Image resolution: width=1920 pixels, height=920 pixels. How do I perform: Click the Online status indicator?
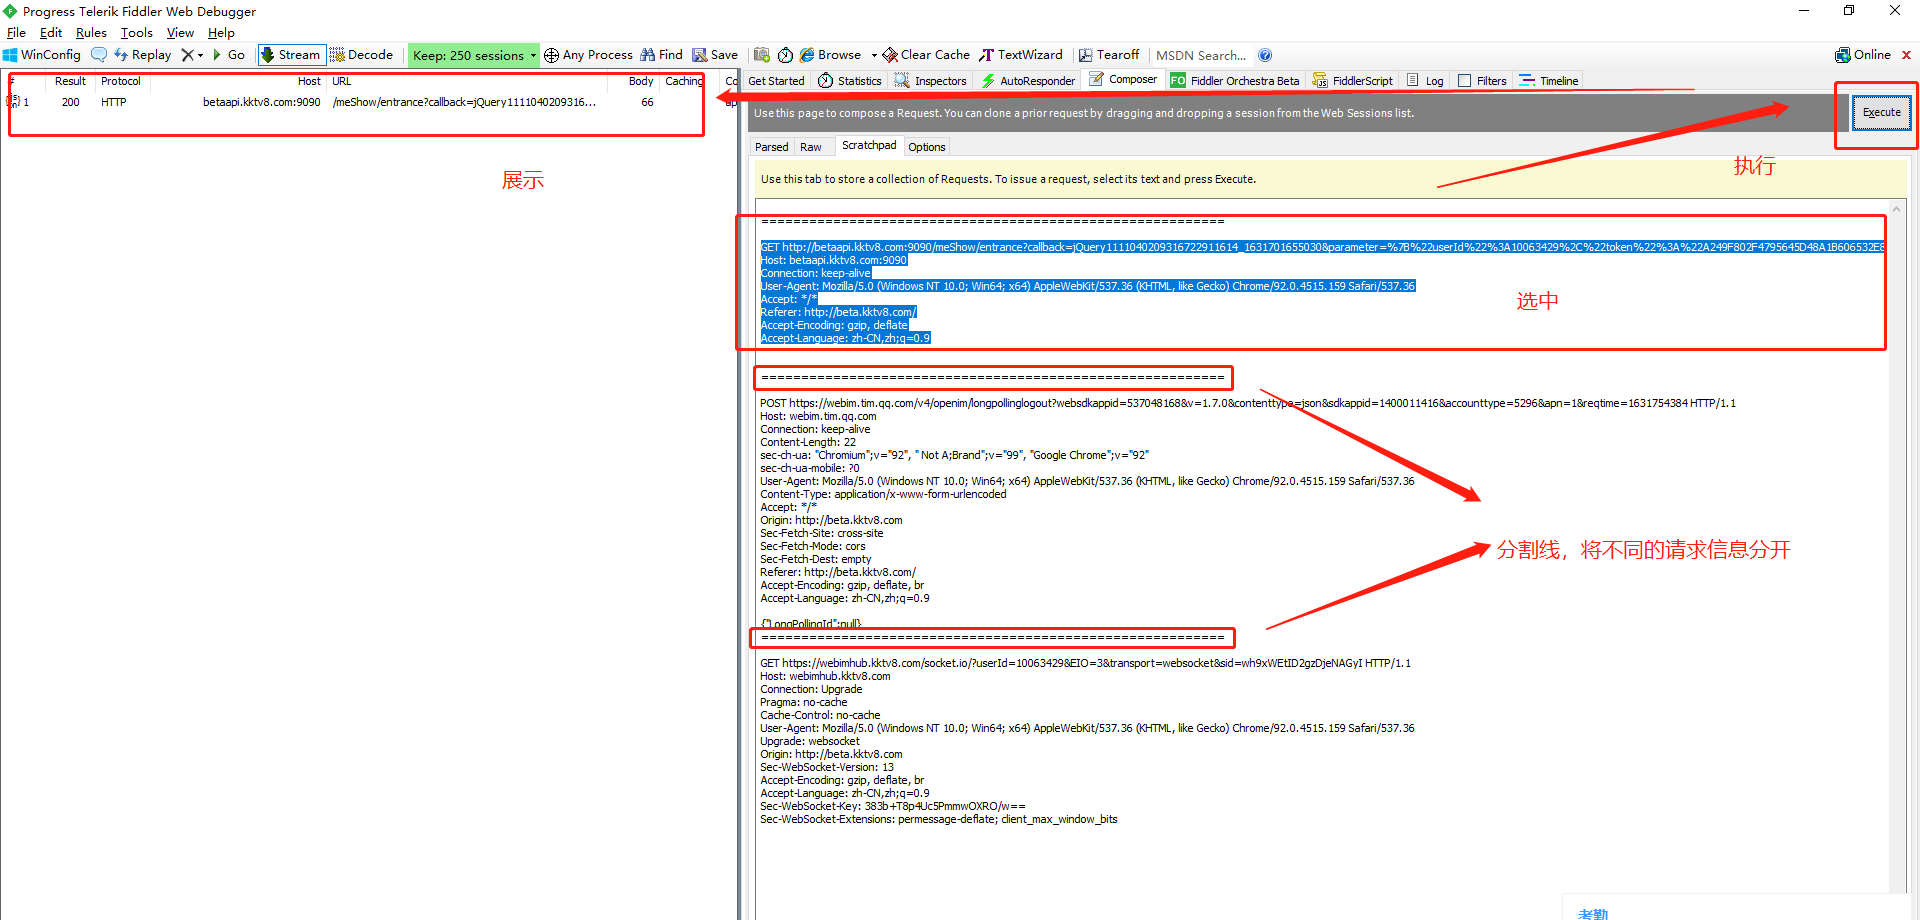pyautogui.click(x=1863, y=55)
